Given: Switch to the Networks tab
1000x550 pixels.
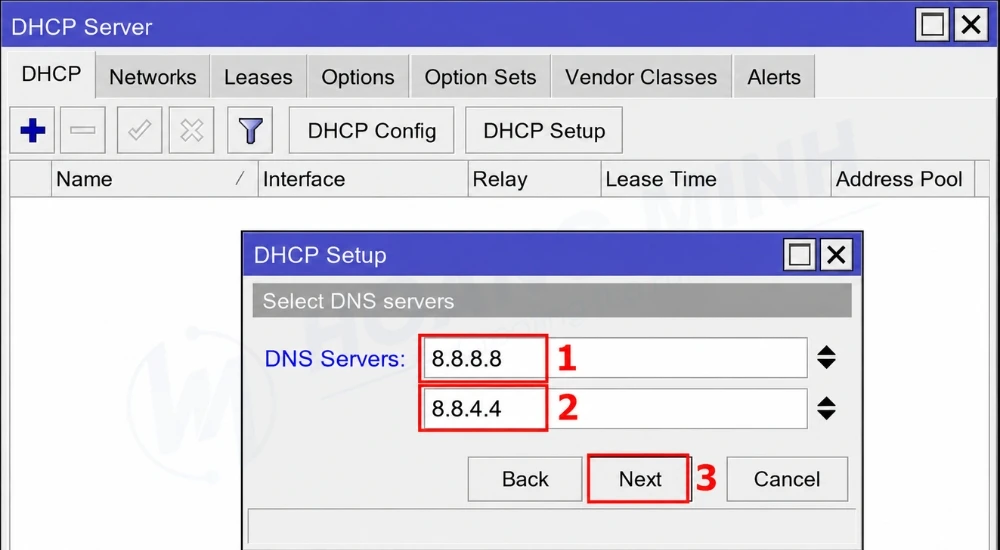Looking at the screenshot, I should [152, 77].
